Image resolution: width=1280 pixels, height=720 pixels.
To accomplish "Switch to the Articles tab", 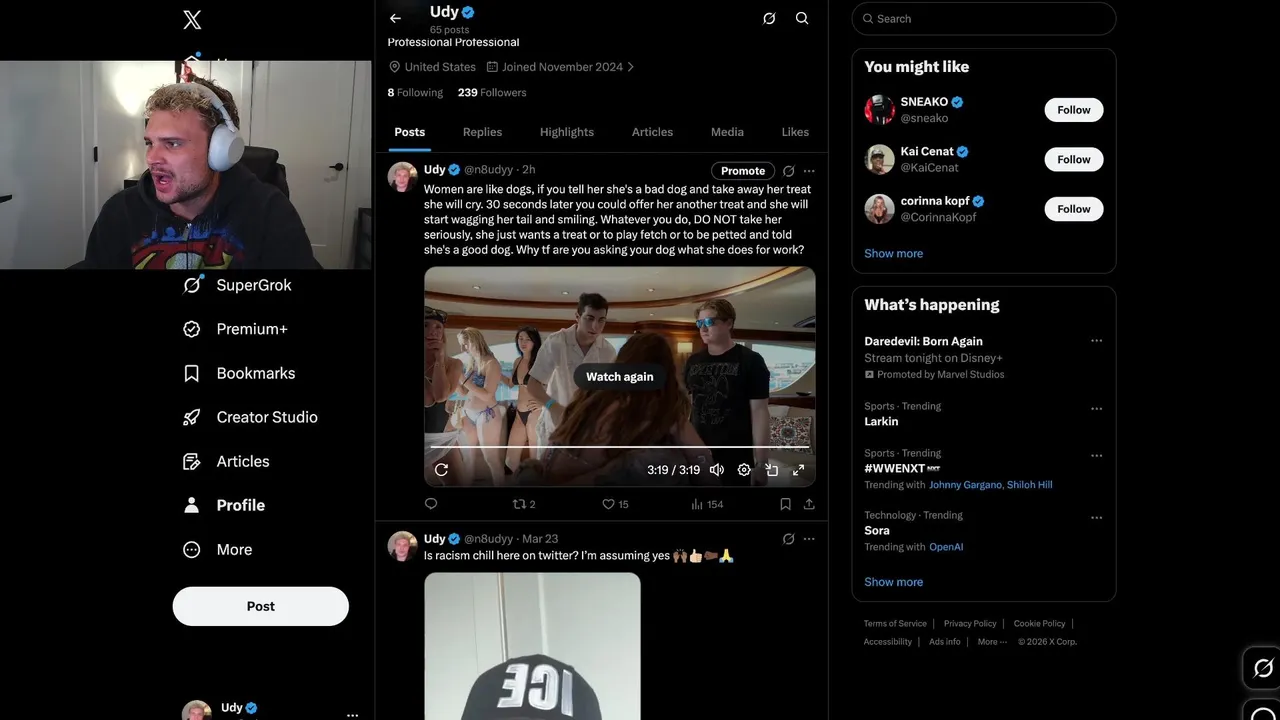I will pyautogui.click(x=652, y=132).
